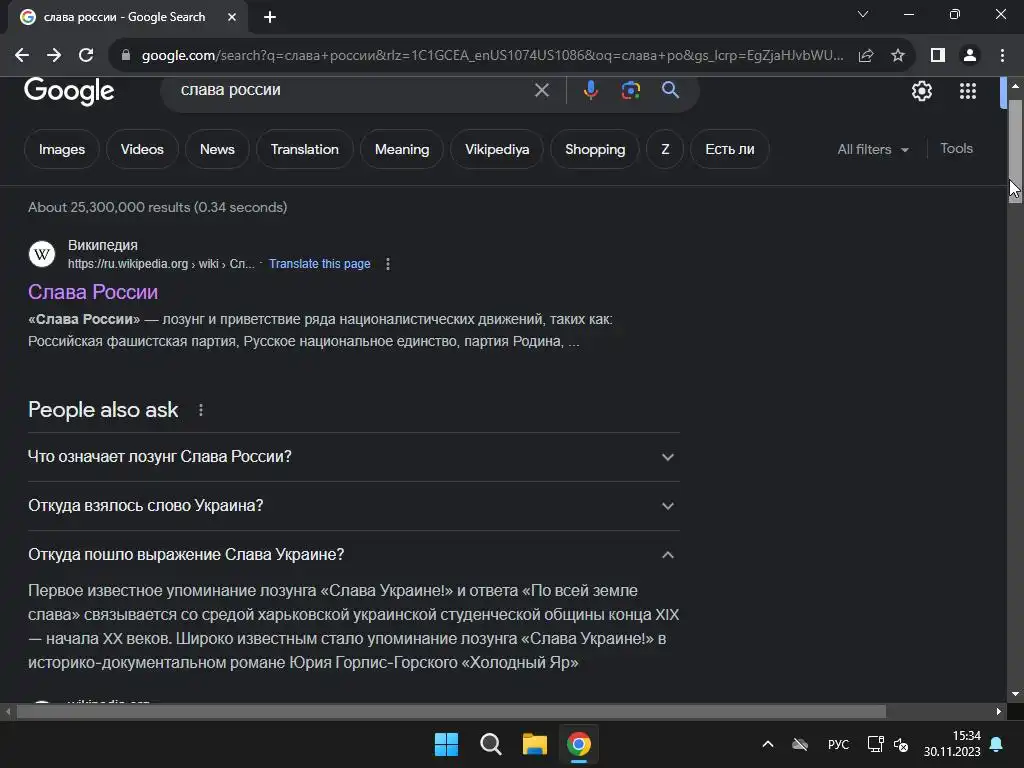
Task: Switch to News results
Action: click(x=217, y=150)
